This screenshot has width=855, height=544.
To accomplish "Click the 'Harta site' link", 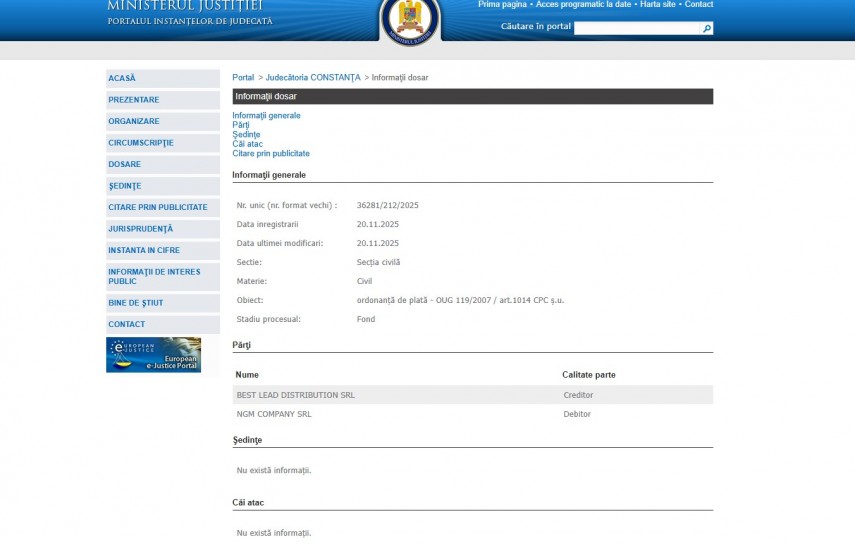I will click(657, 5).
